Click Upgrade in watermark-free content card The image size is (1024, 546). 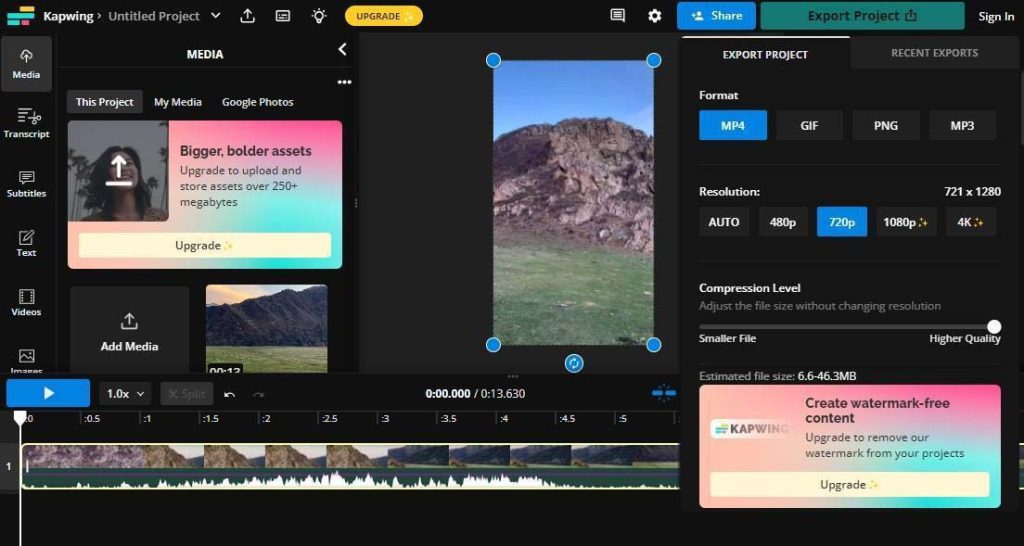(850, 485)
